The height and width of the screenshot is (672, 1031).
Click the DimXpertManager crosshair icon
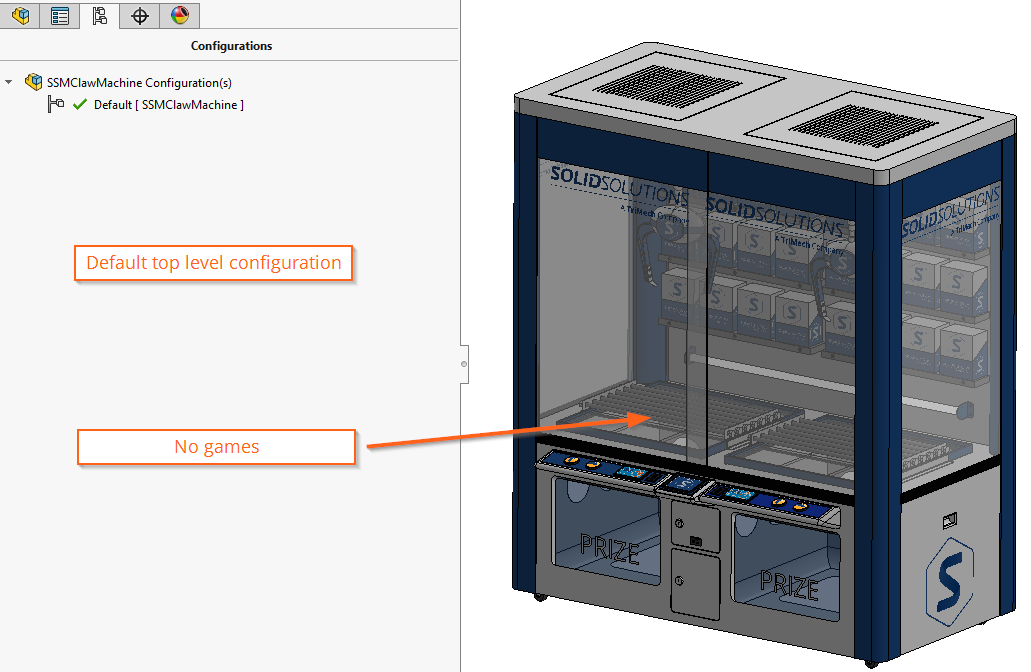(x=139, y=15)
